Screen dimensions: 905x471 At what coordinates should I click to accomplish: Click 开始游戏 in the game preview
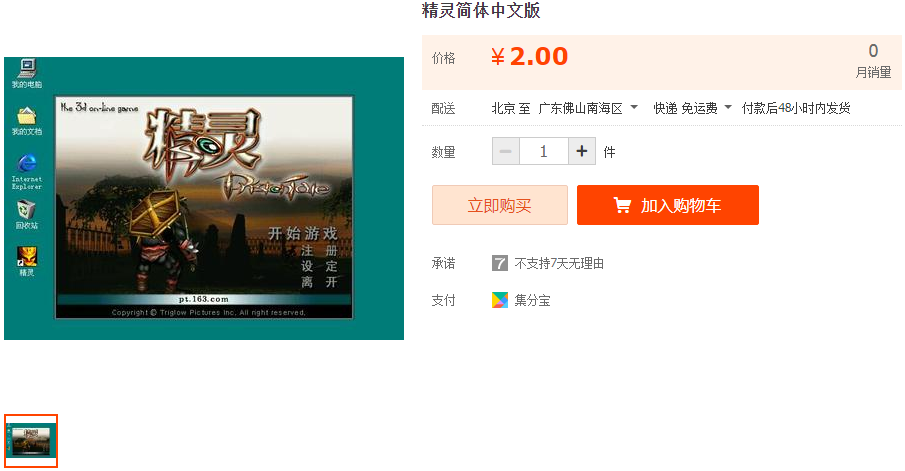tap(302, 233)
